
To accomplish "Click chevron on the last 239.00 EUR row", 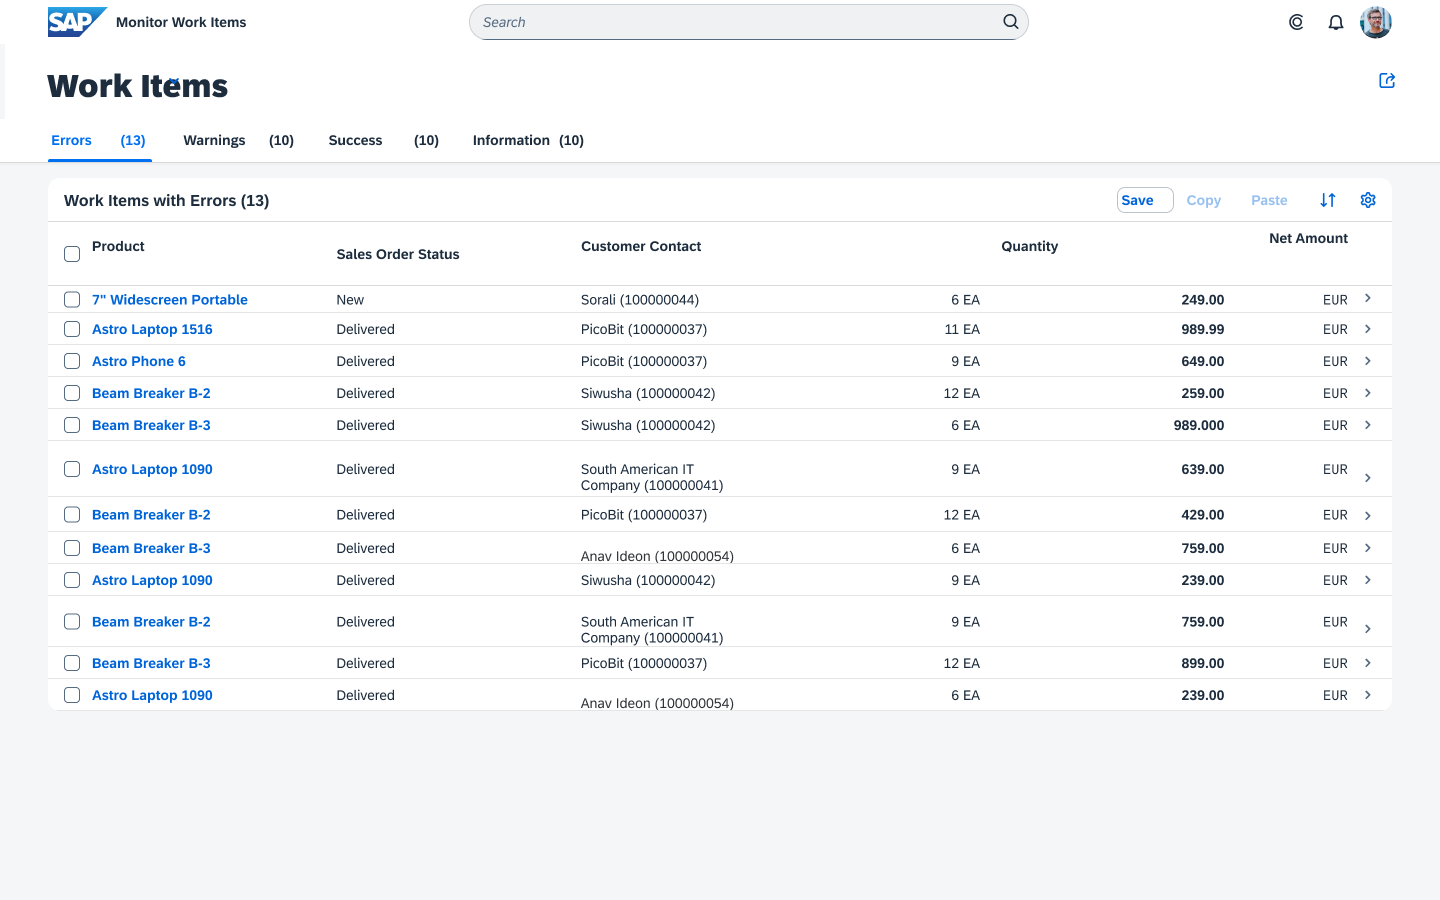I will point(1368,695).
